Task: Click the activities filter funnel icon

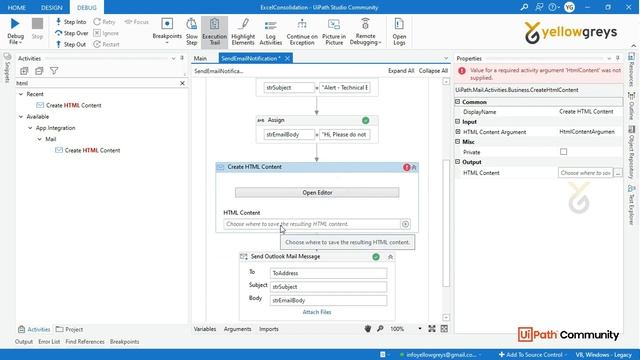Action: pos(54,71)
